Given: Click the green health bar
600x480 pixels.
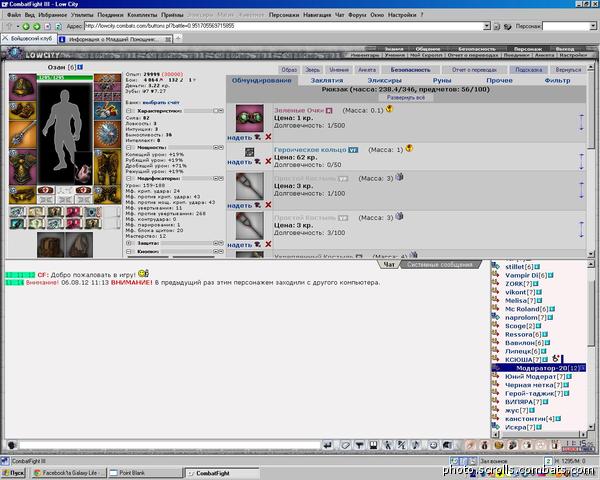Looking at the screenshot, I should pyautogui.click(x=65, y=78).
